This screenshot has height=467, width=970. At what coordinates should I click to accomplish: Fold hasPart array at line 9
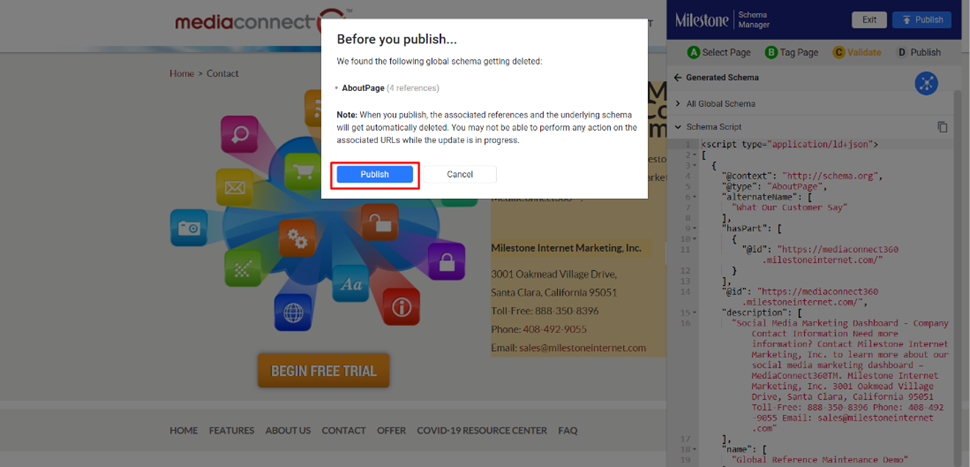(x=695, y=228)
